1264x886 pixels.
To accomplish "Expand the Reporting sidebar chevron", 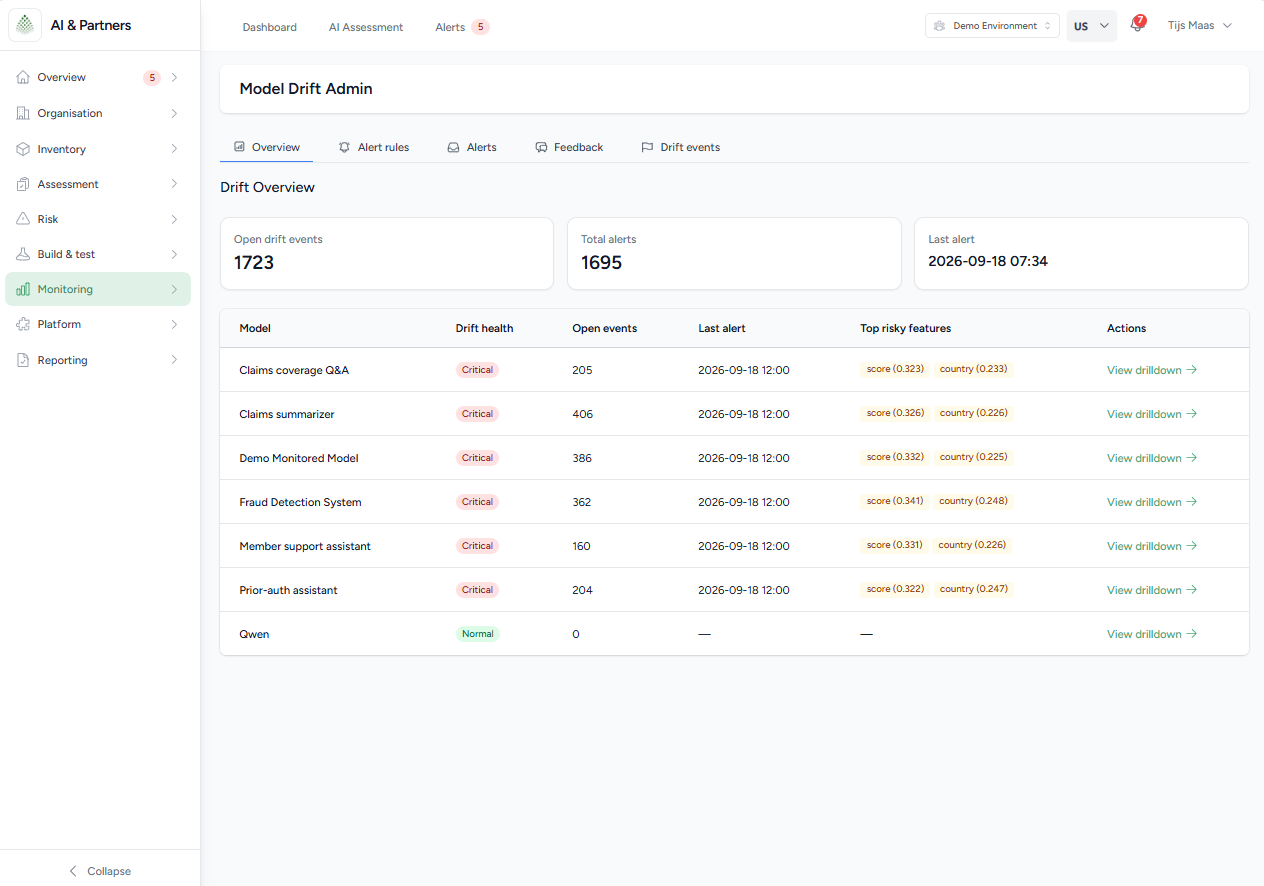I will [174, 360].
